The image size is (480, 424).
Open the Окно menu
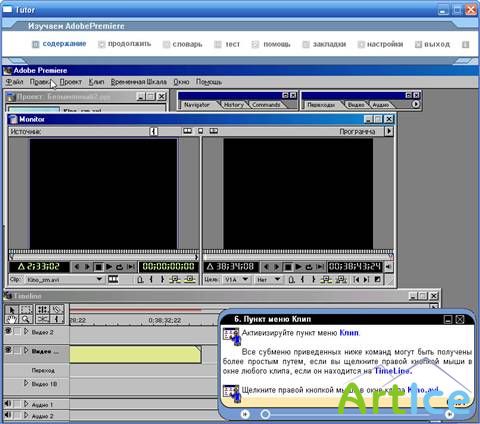(181, 82)
